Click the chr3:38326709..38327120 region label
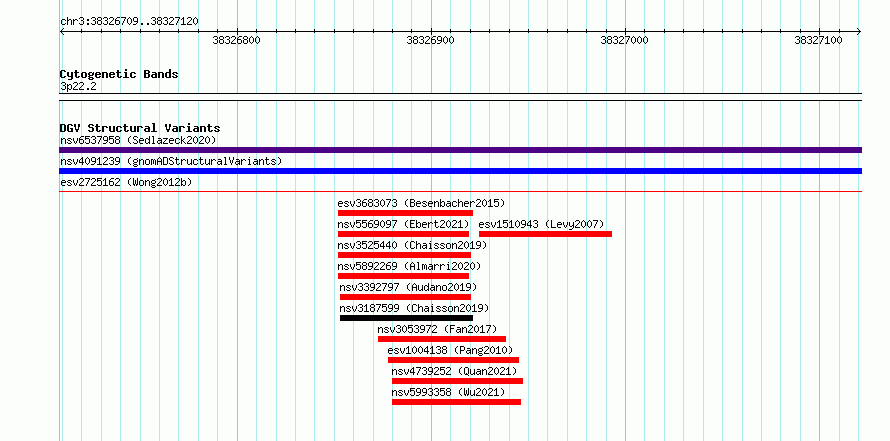The height and width of the screenshot is (441, 890). coord(129,22)
